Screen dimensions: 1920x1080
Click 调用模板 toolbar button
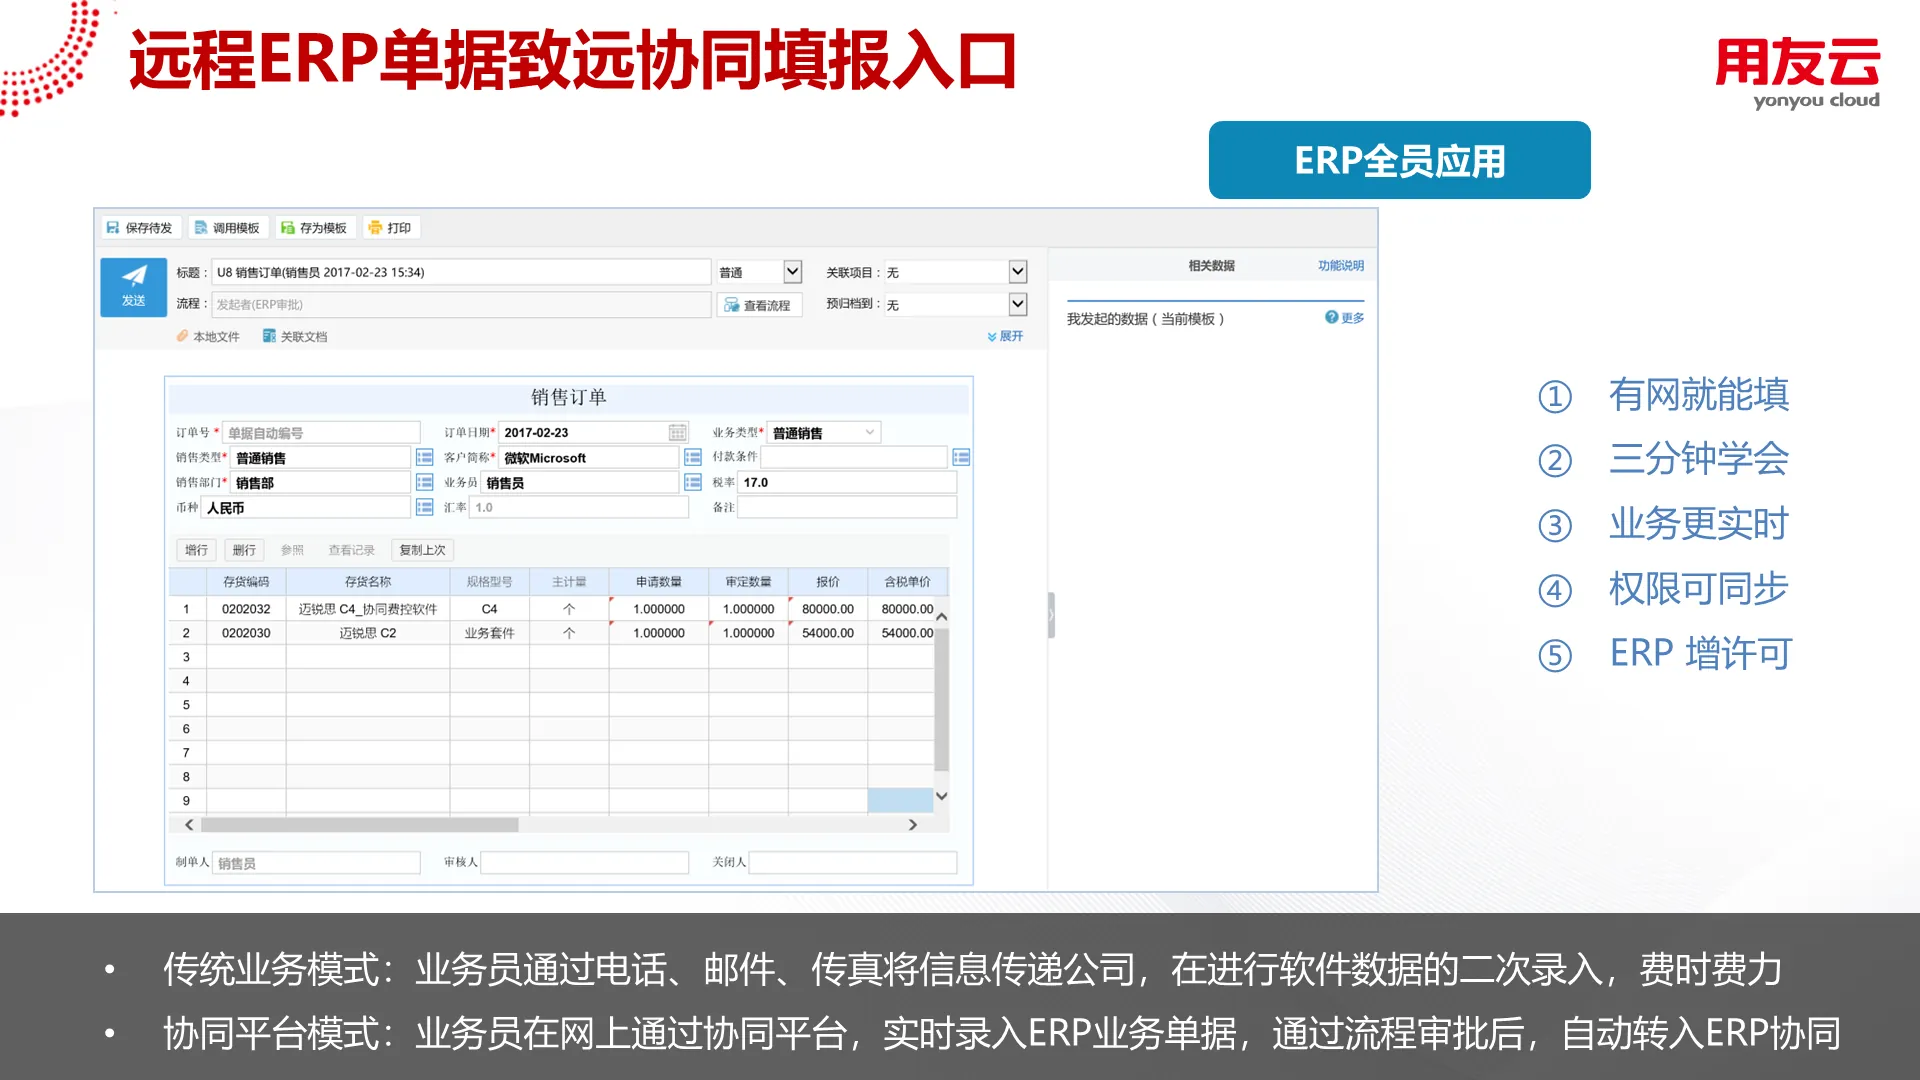click(228, 228)
